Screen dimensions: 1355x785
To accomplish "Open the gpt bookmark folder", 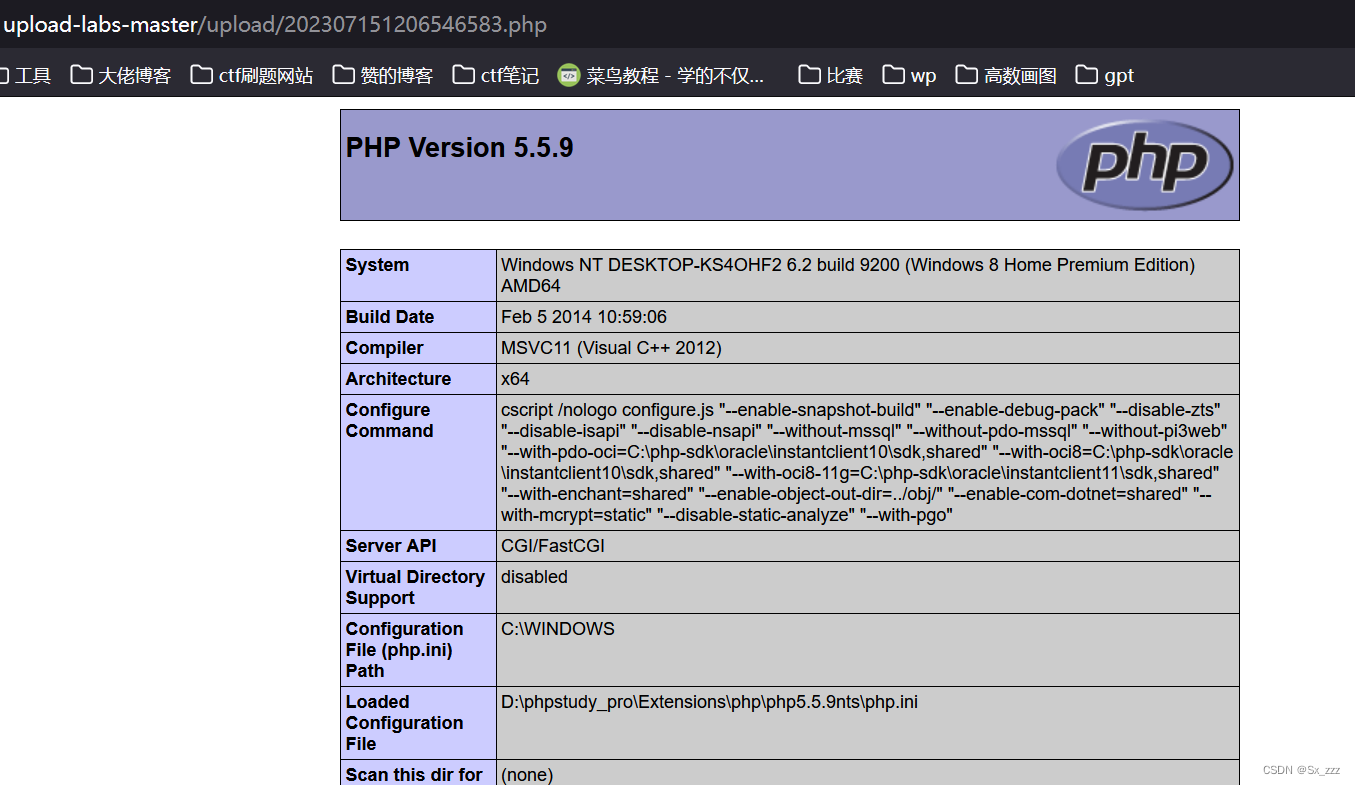I will click(x=1105, y=75).
